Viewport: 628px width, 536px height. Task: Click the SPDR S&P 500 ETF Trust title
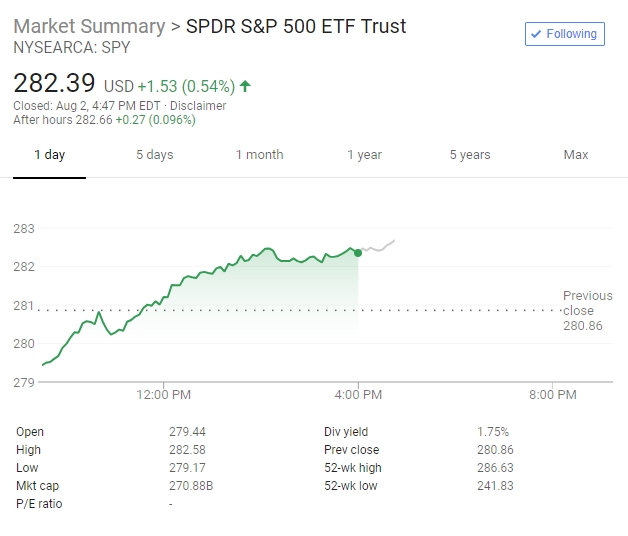point(296,26)
